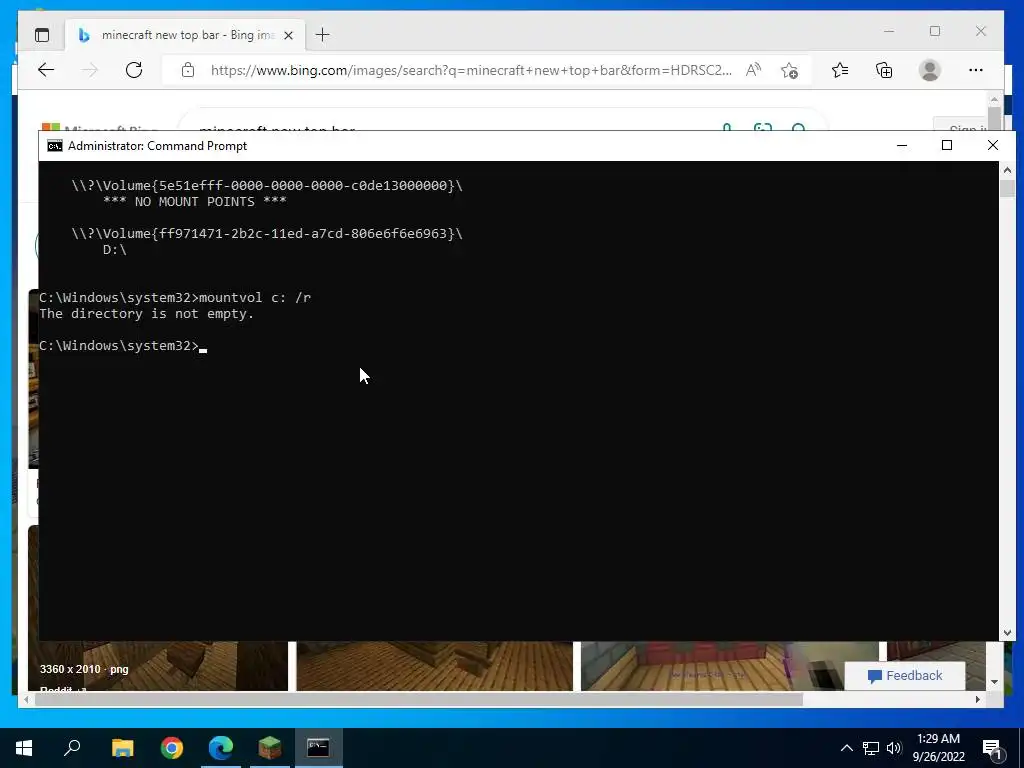Open Collections in Edge
1024x768 pixels.
[884, 70]
